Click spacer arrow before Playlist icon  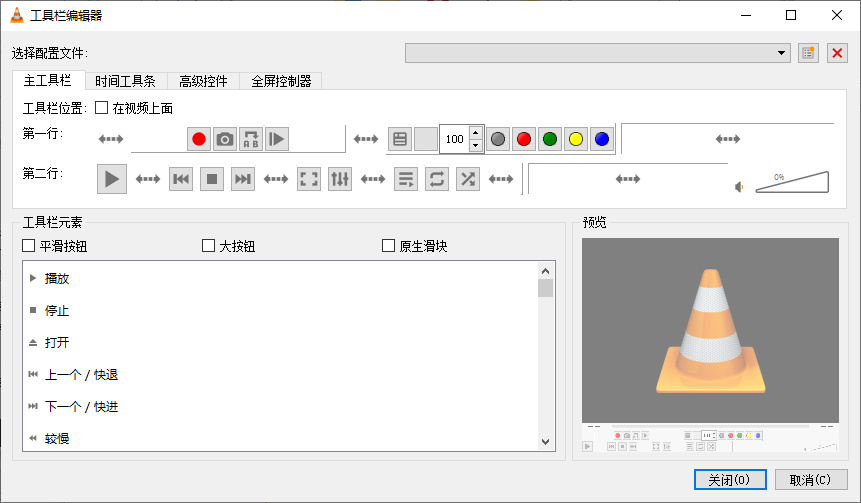[x=373, y=179]
